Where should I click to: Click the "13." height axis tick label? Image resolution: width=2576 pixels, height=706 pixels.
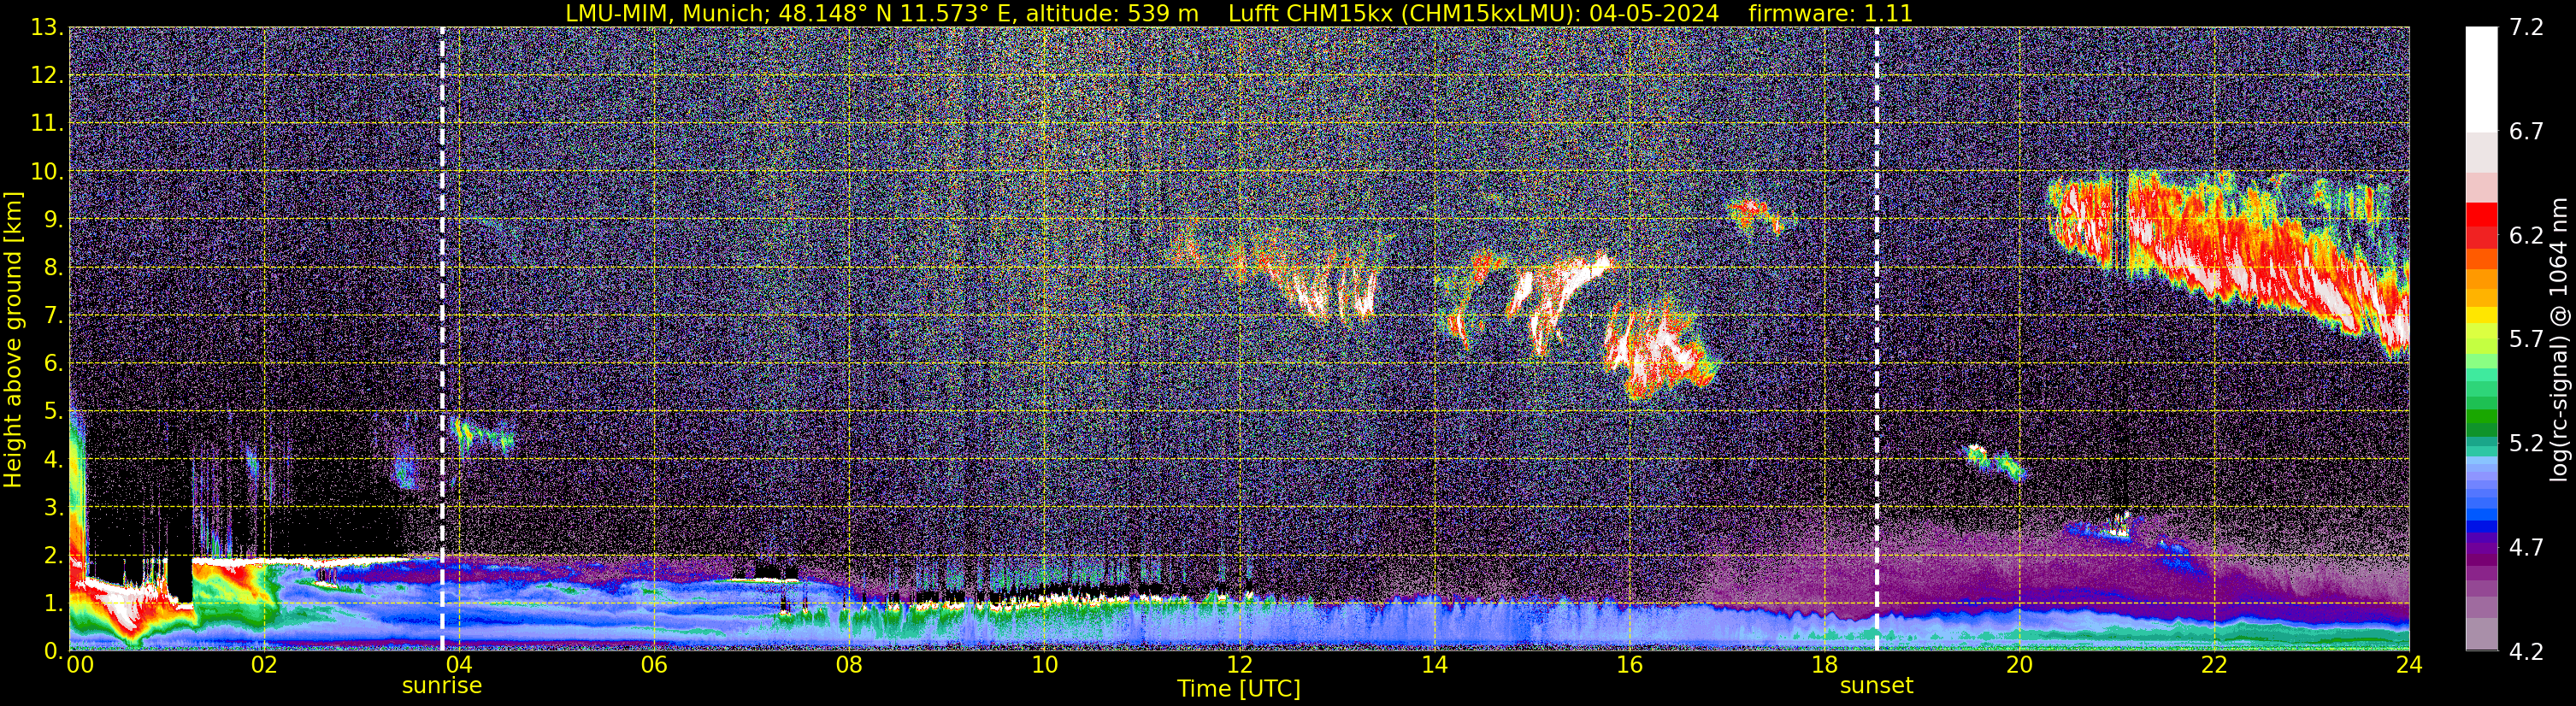coord(47,28)
